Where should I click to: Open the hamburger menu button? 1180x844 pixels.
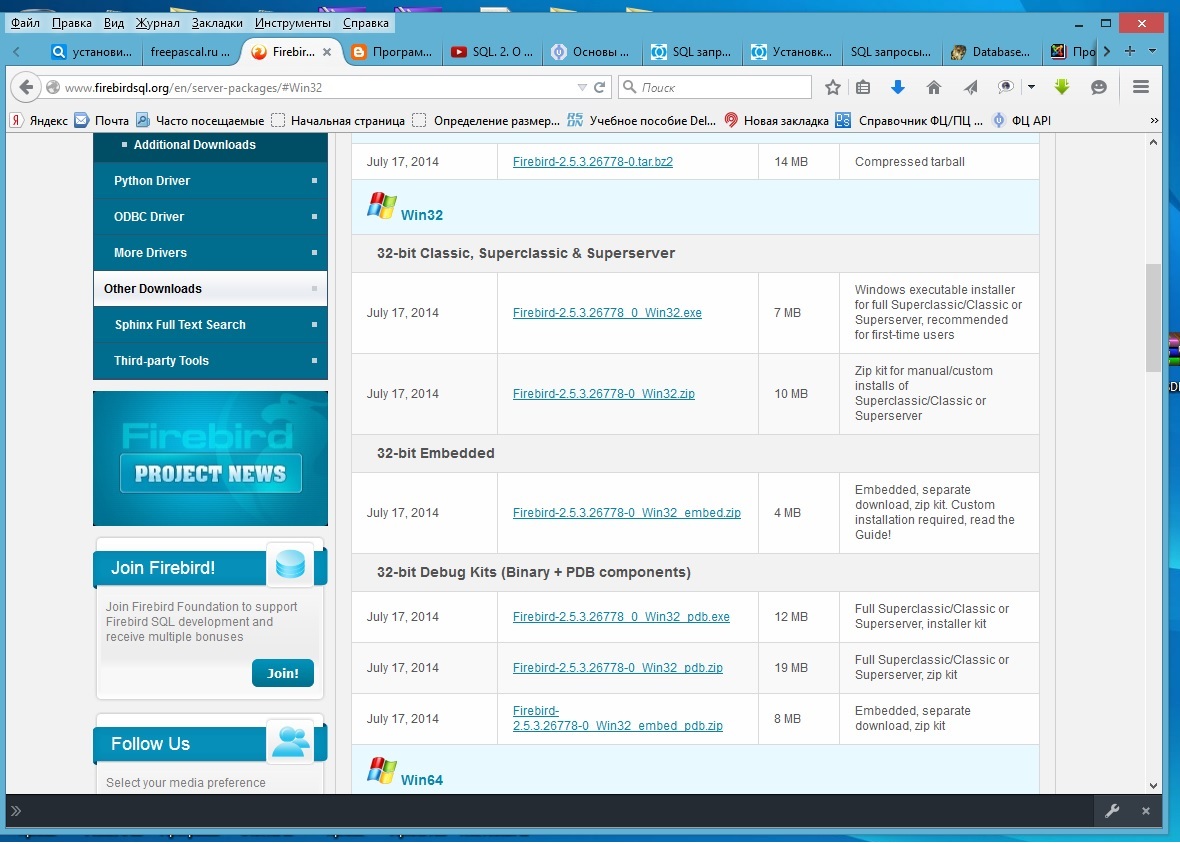tap(1141, 88)
